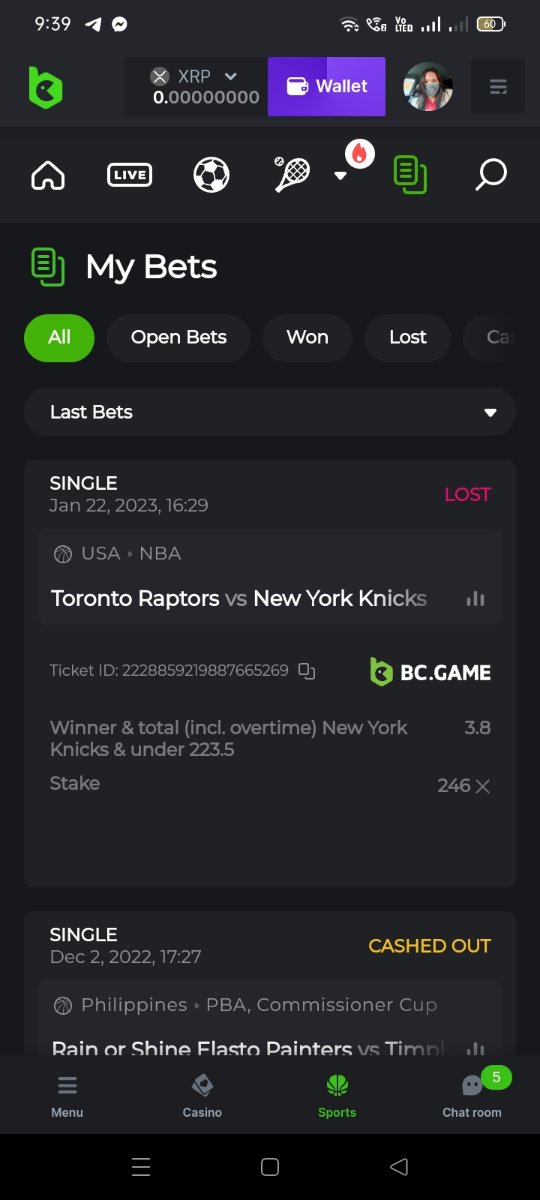Show only Lost bets
This screenshot has height=1200, width=540.
(x=408, y=337)
